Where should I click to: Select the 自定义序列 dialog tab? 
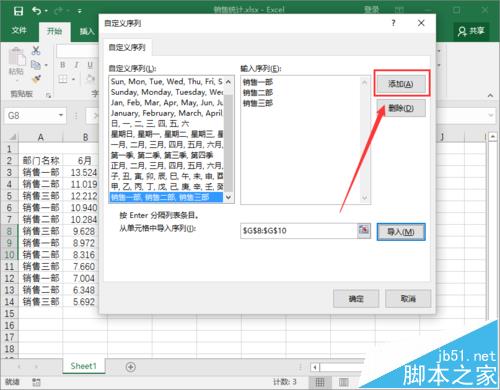pos(127,47)
